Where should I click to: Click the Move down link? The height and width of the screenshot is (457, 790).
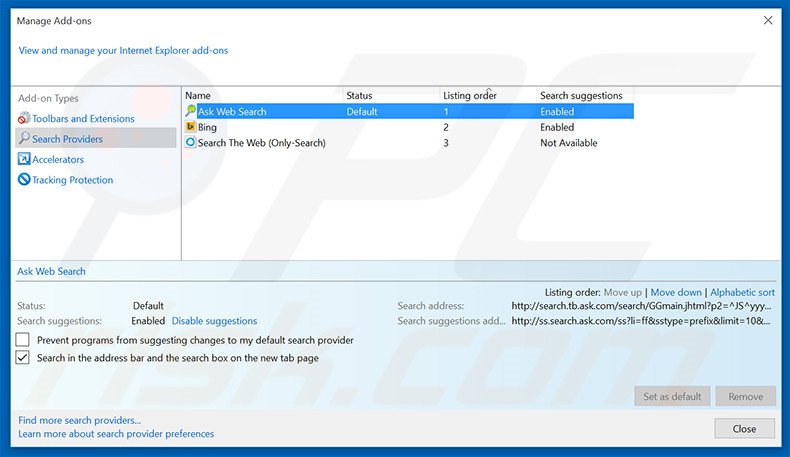pyautogui.click(x=676, y=292)
